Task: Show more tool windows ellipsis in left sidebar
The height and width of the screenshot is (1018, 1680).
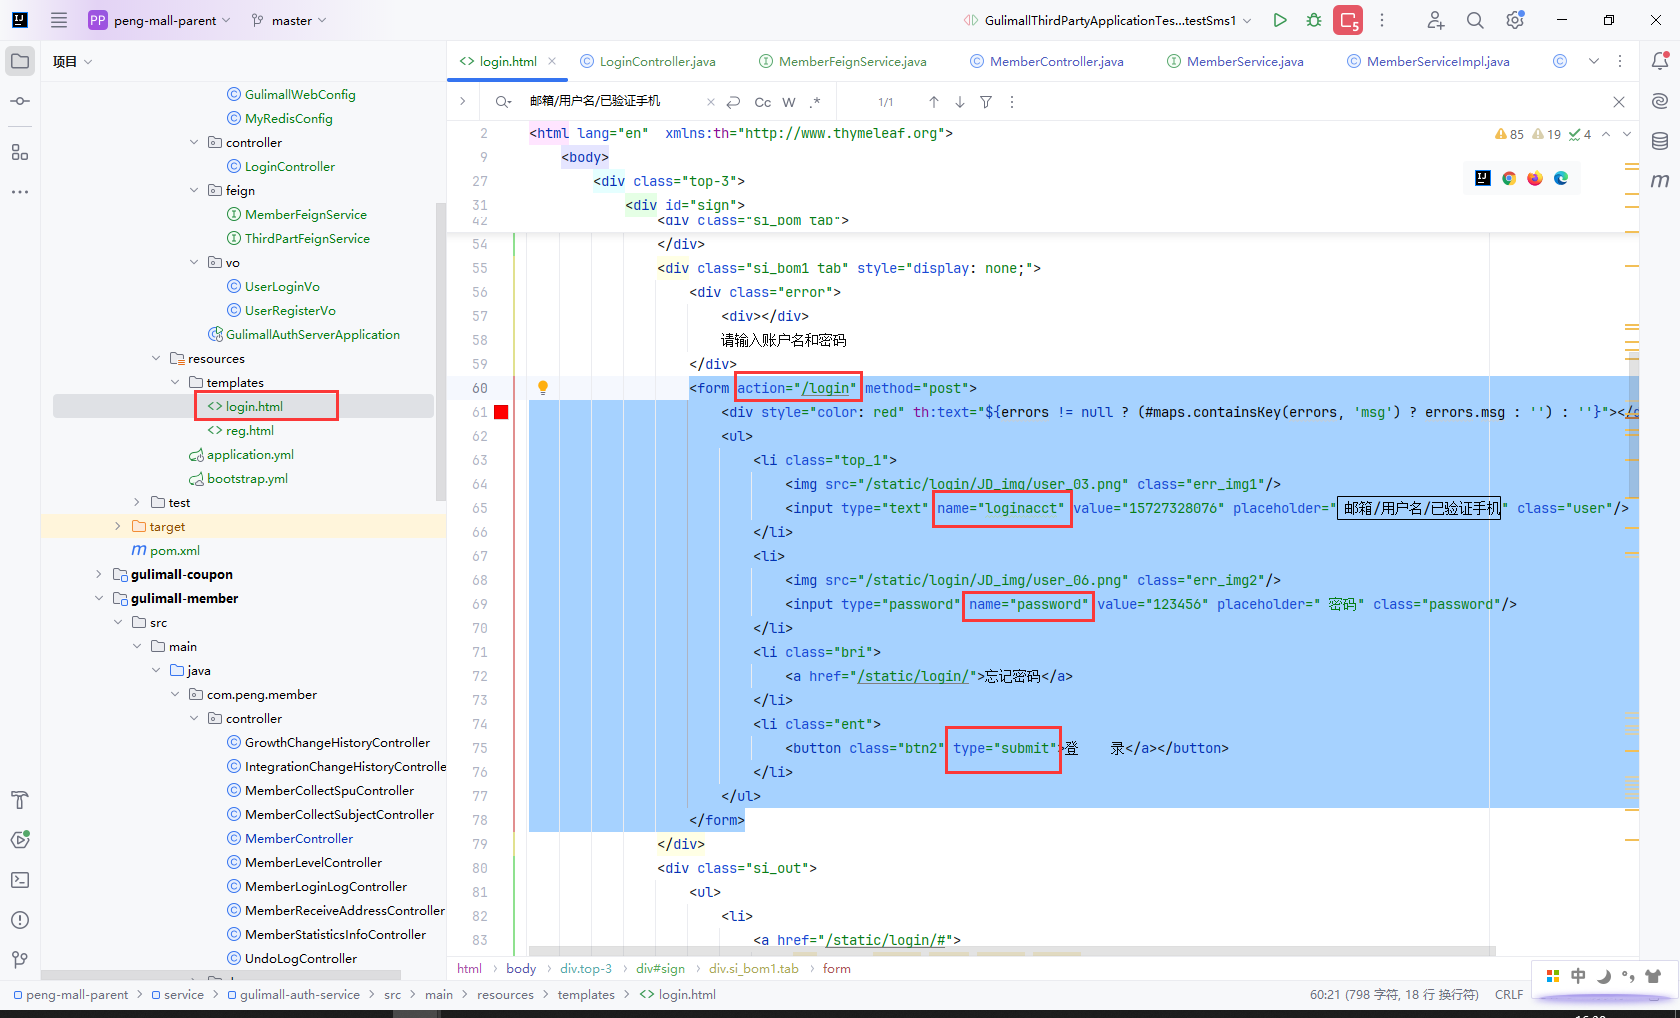Action: 20,191
